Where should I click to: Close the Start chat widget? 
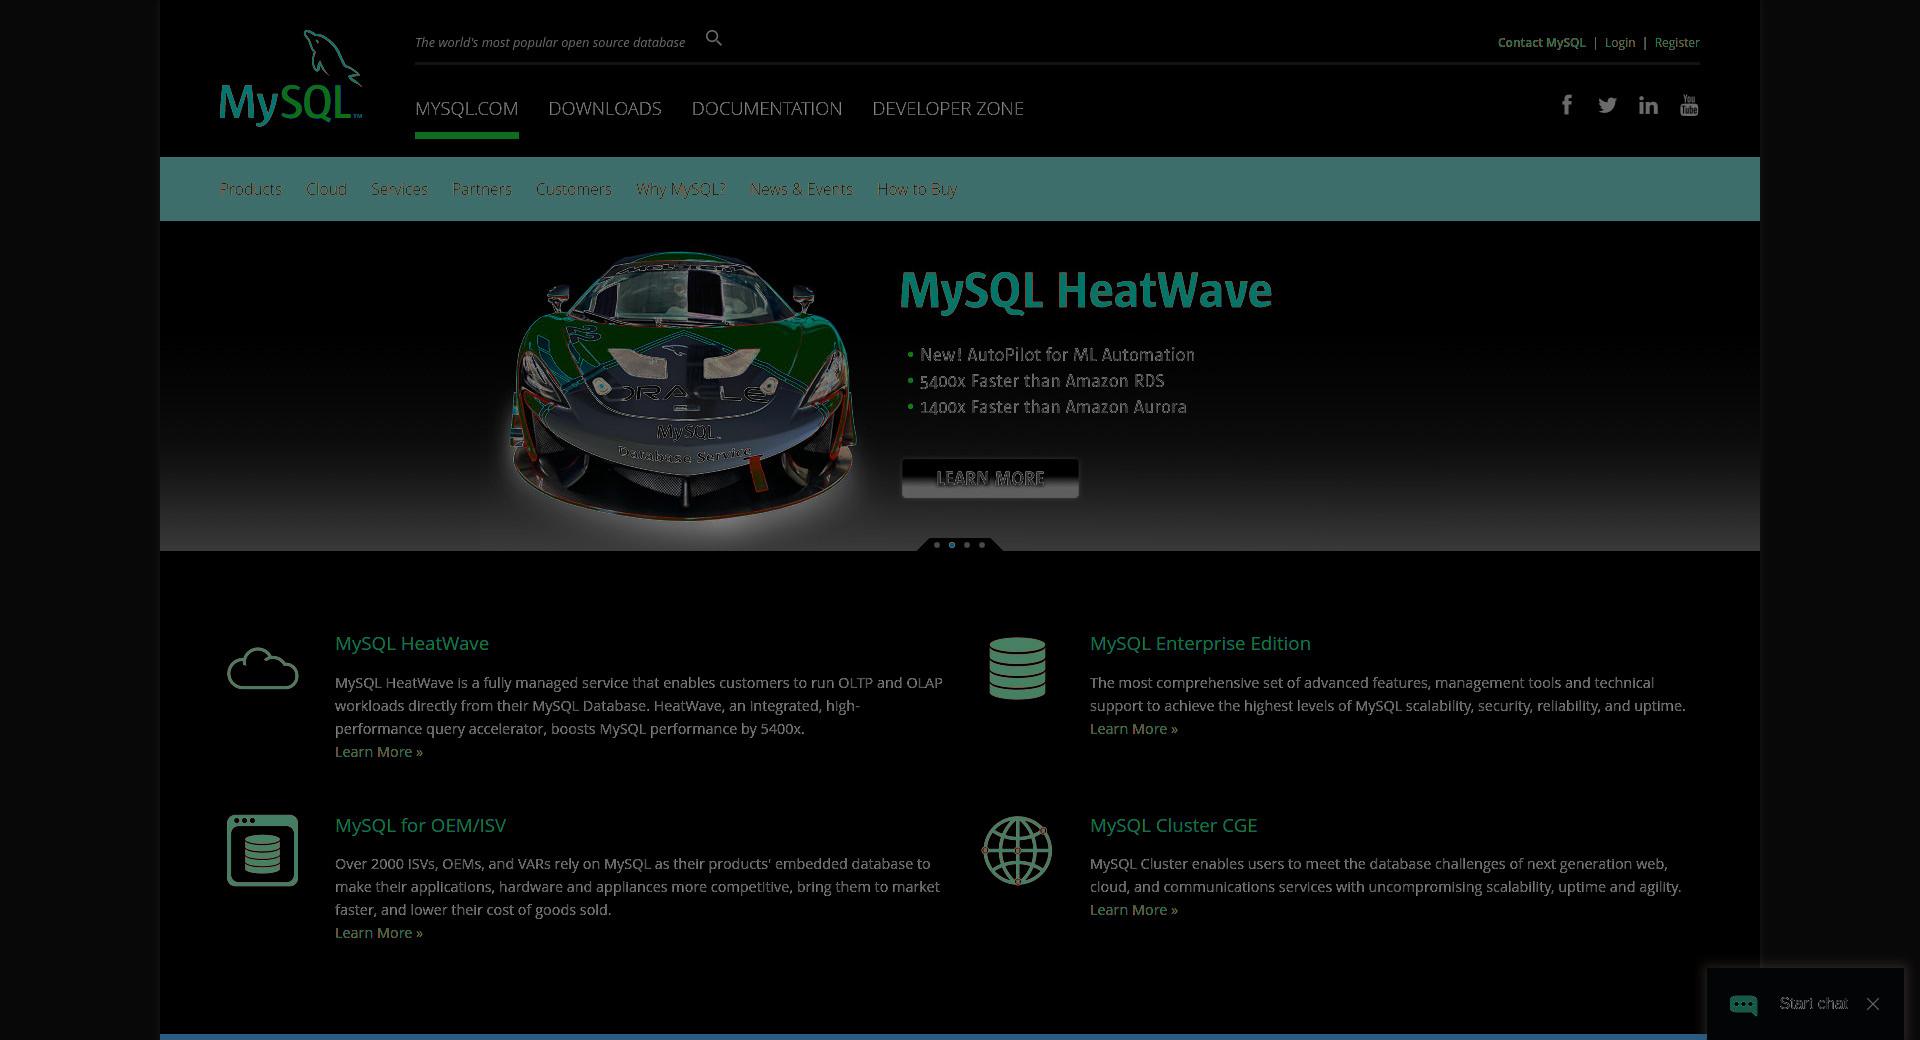tap(1872, 1004)
